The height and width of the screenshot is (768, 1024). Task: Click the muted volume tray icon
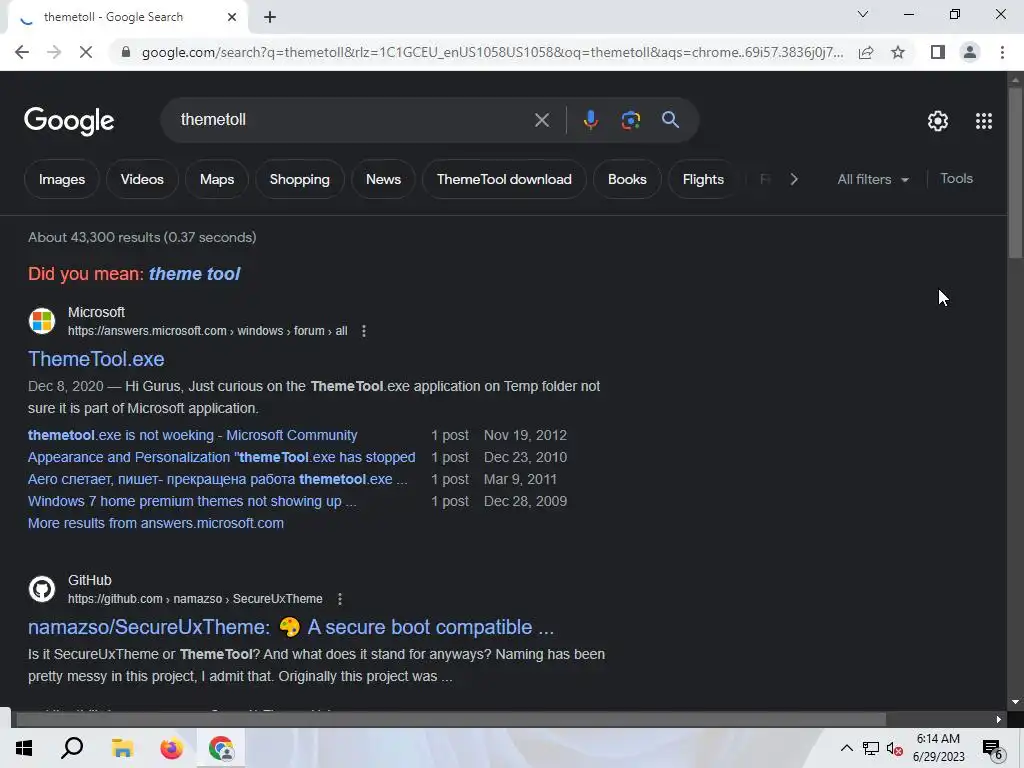pyautogui.click(x=895, y=748)
